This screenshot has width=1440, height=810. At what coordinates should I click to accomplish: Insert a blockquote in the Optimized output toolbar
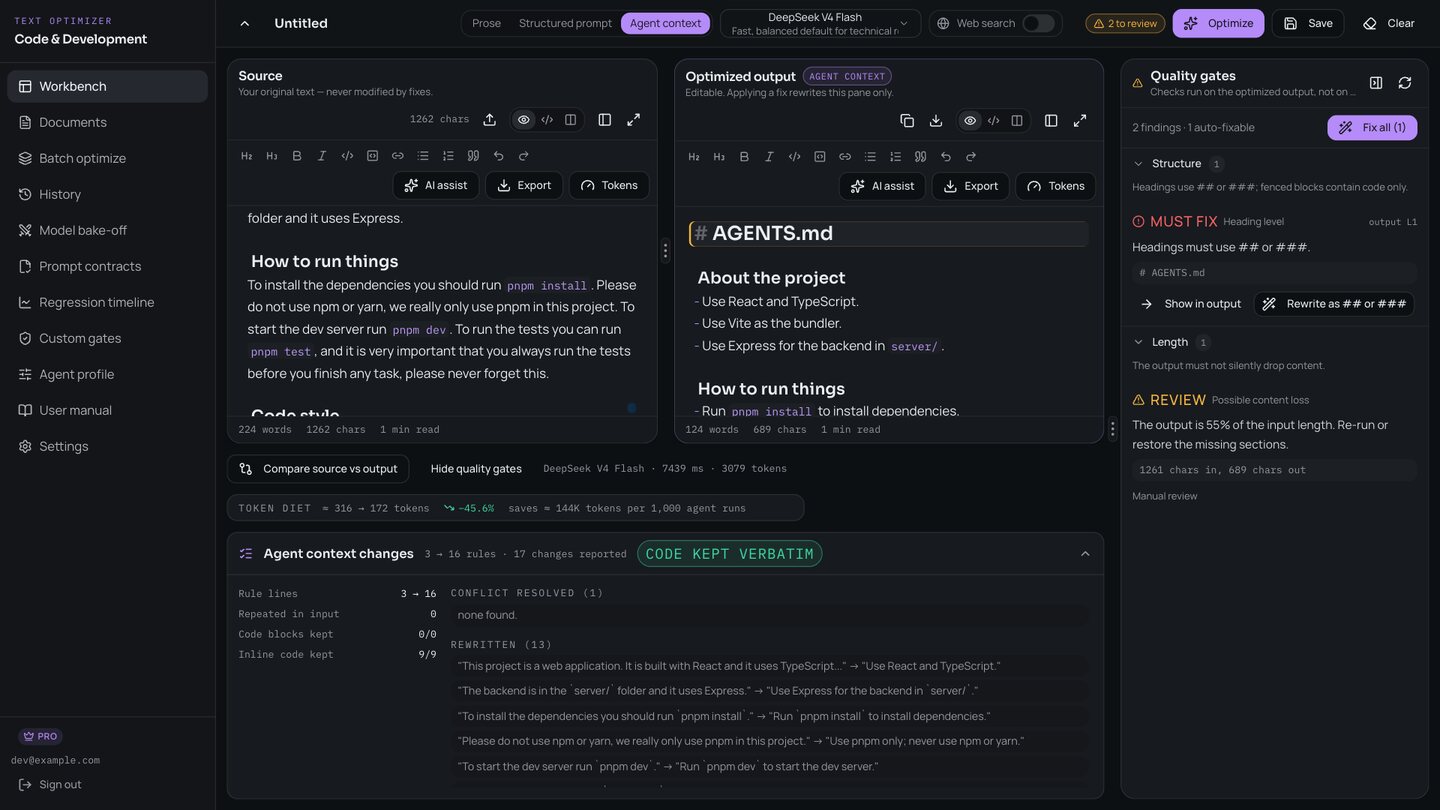920,156
